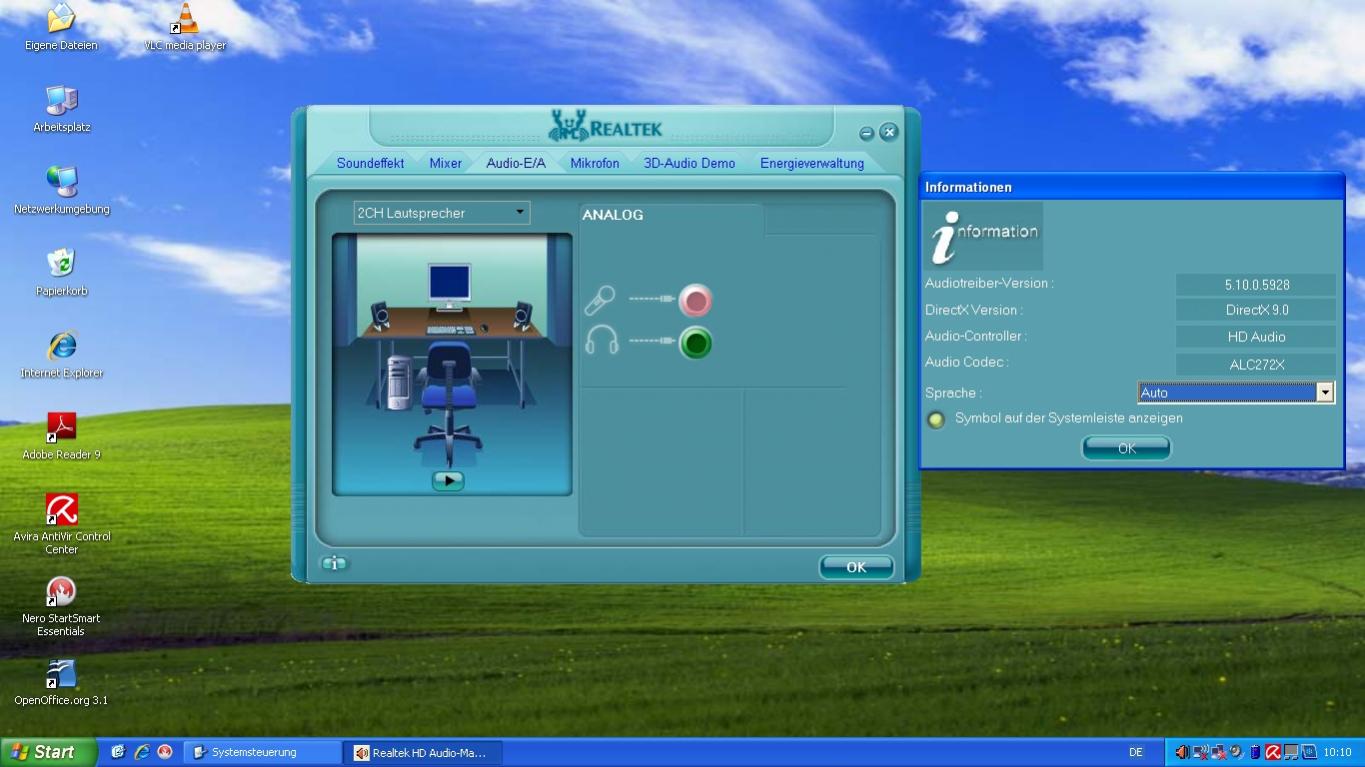This screenshot has width=1365, height=767.
Task: Click the Internet Explorer quick launch icon
Action: (142, 752)
